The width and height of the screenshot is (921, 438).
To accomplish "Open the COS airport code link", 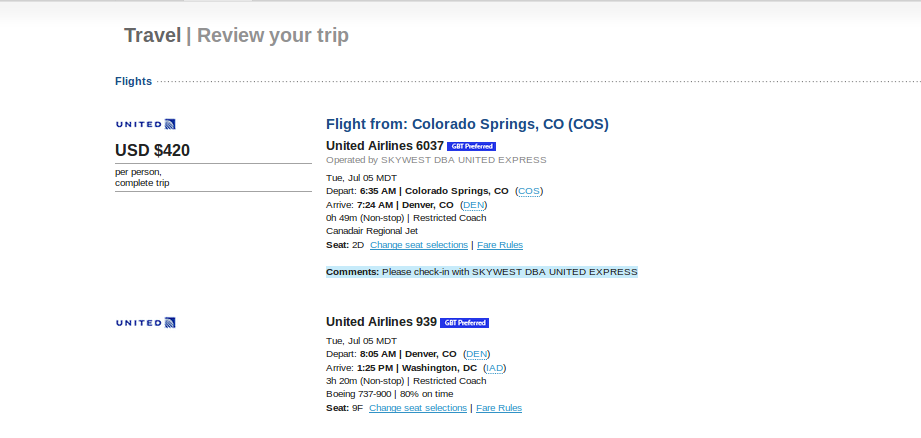I will [529, 191].
